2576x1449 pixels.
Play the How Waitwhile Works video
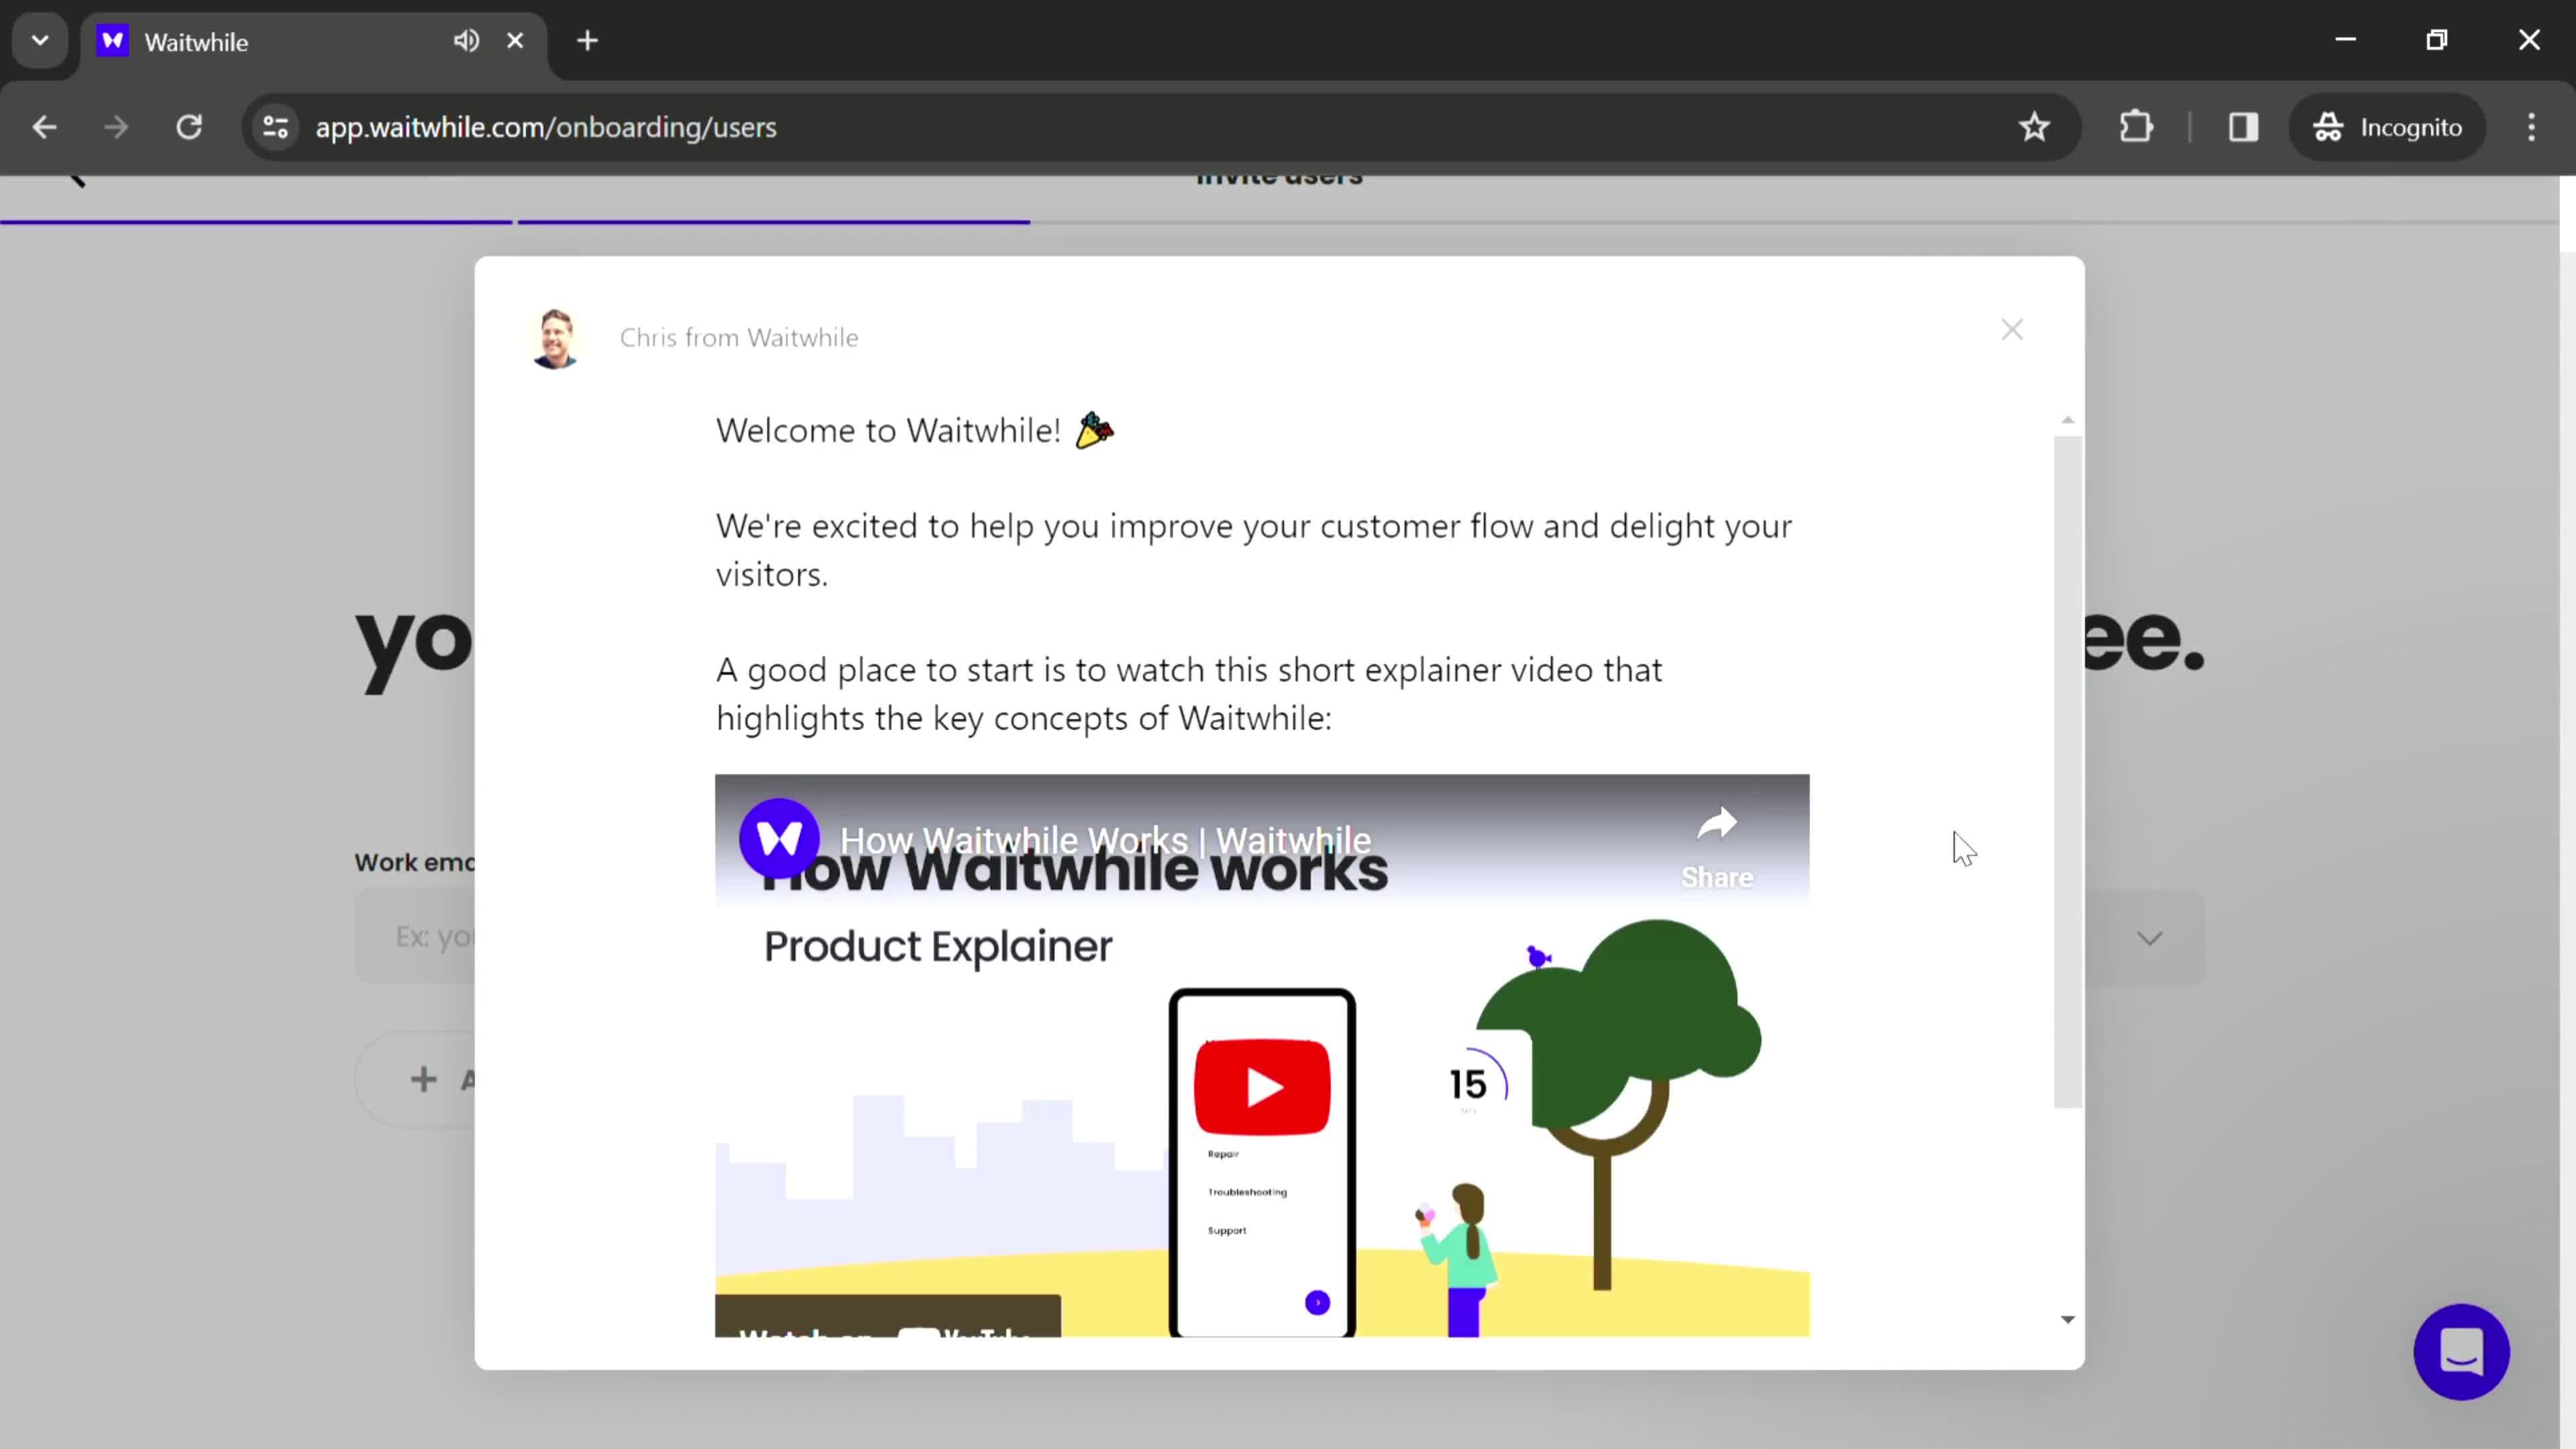coord(1262,1086)
